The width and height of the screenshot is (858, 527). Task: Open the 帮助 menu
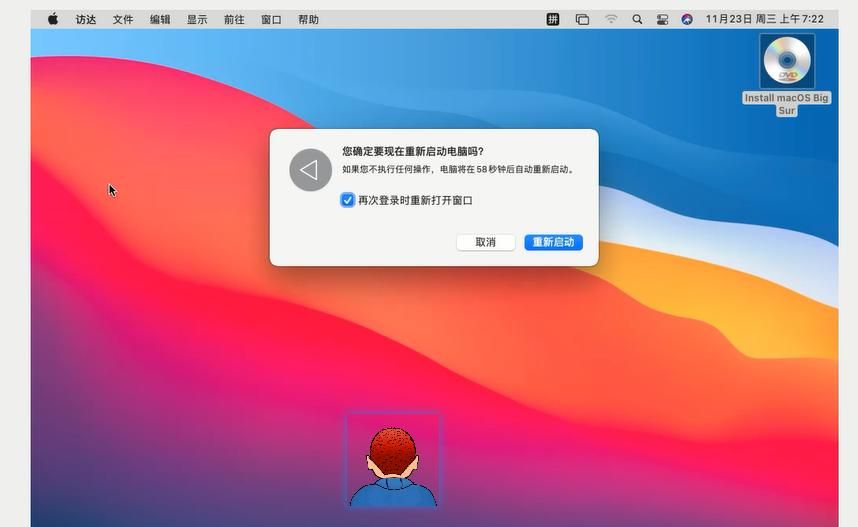(x=308, y=19)
